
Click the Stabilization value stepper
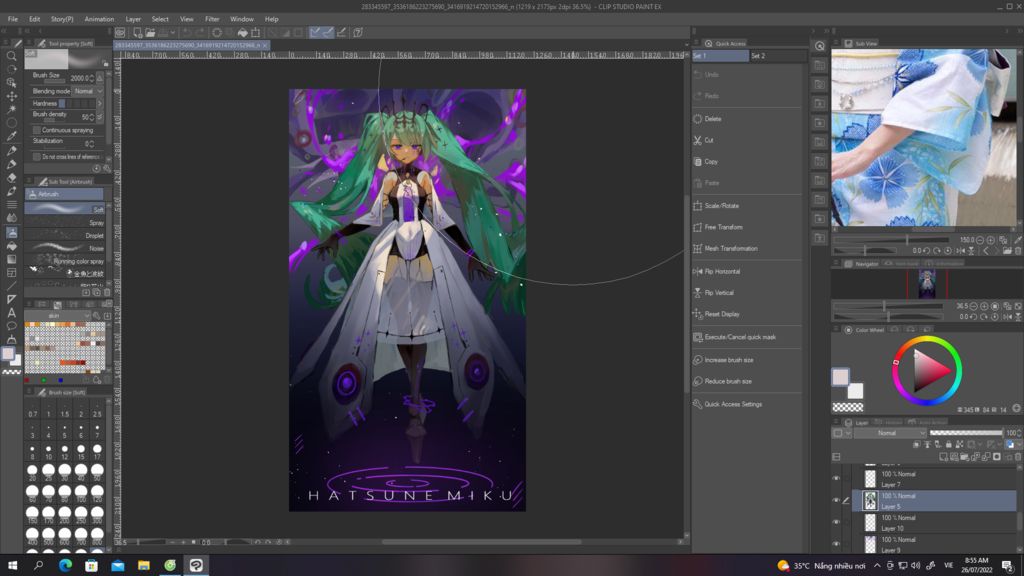click(91, 143)
